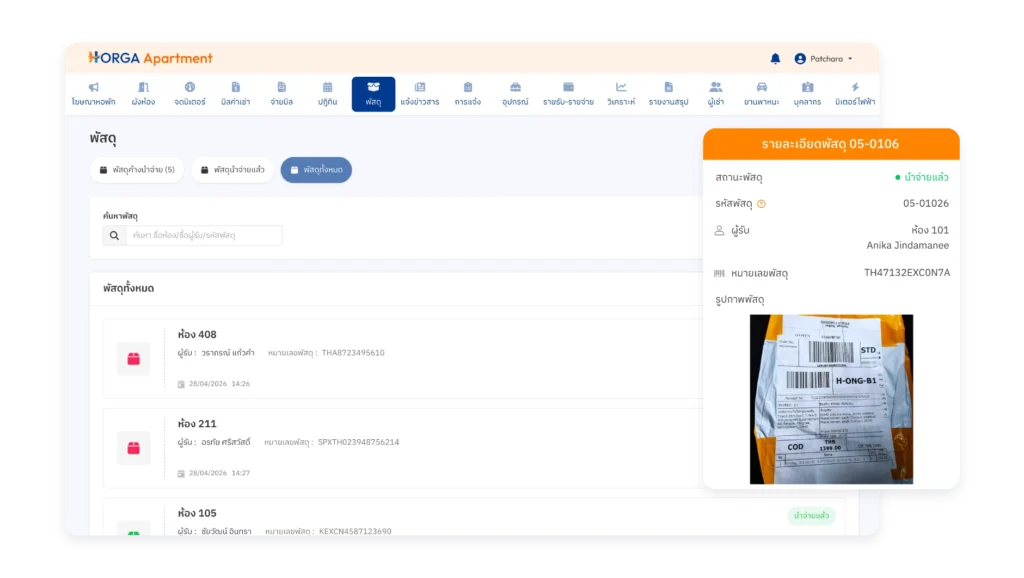
Task: Click the parcel photo thumbnail
Action: (831, 399)
